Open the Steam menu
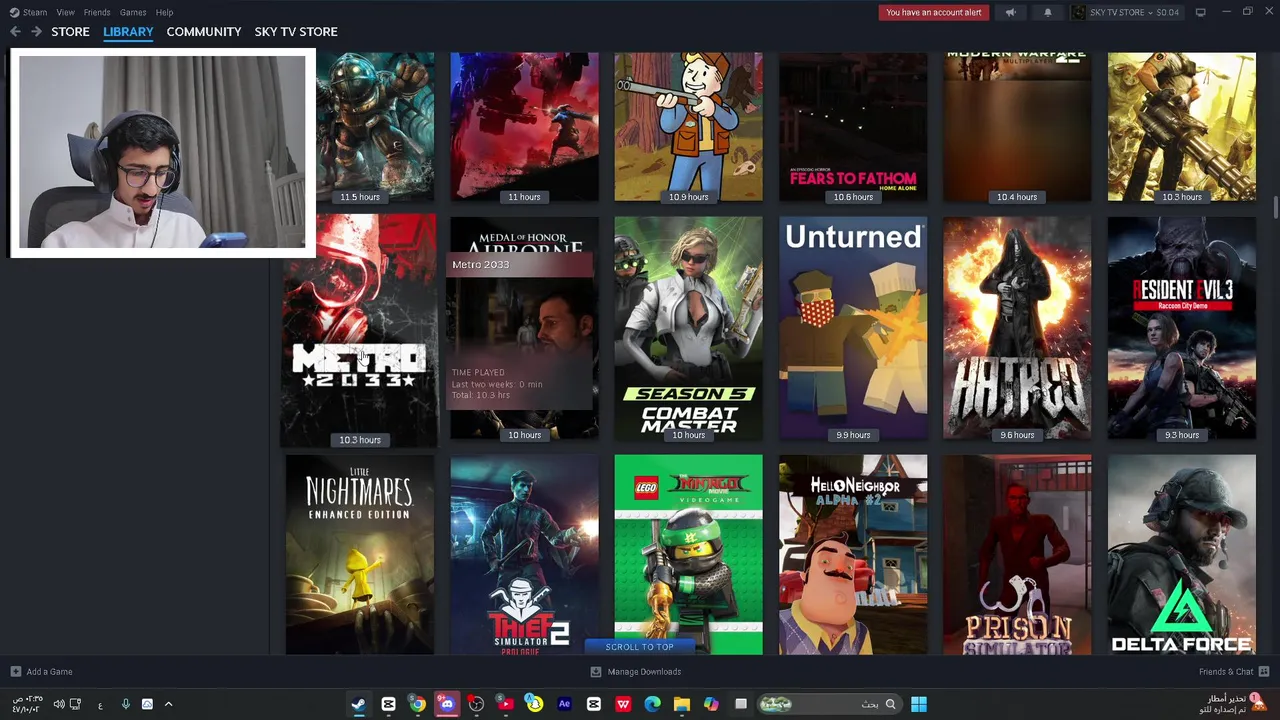This screenshot has height=720, width=1280. pyautogui.click(x=35, y=12)
